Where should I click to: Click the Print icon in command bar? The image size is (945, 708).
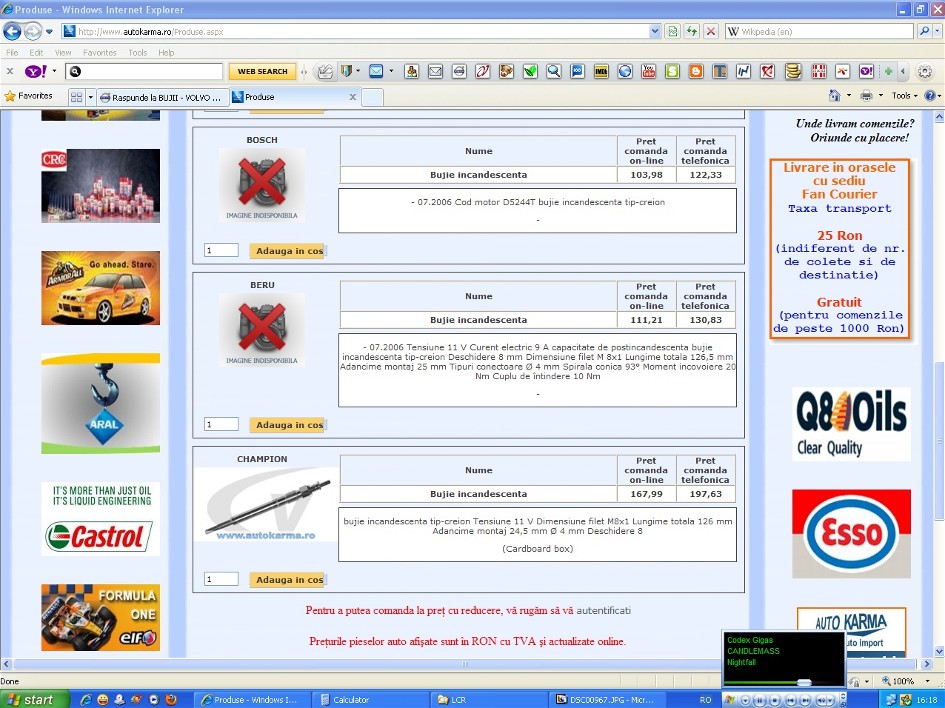(x=867, y=95)
